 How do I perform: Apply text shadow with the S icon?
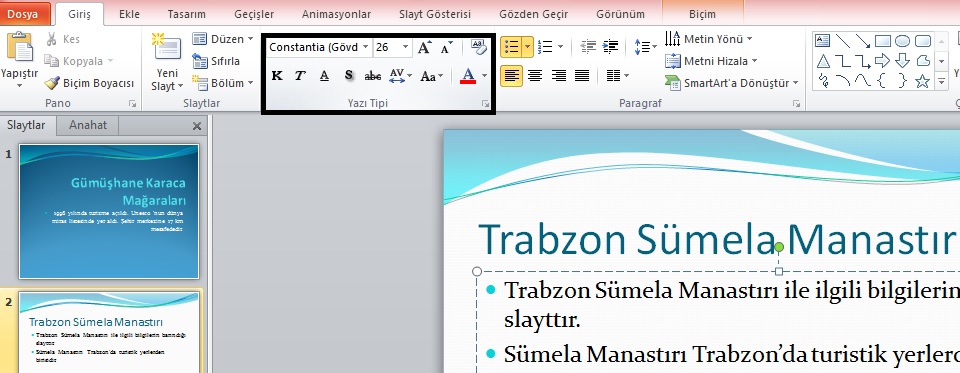point(348,75)
